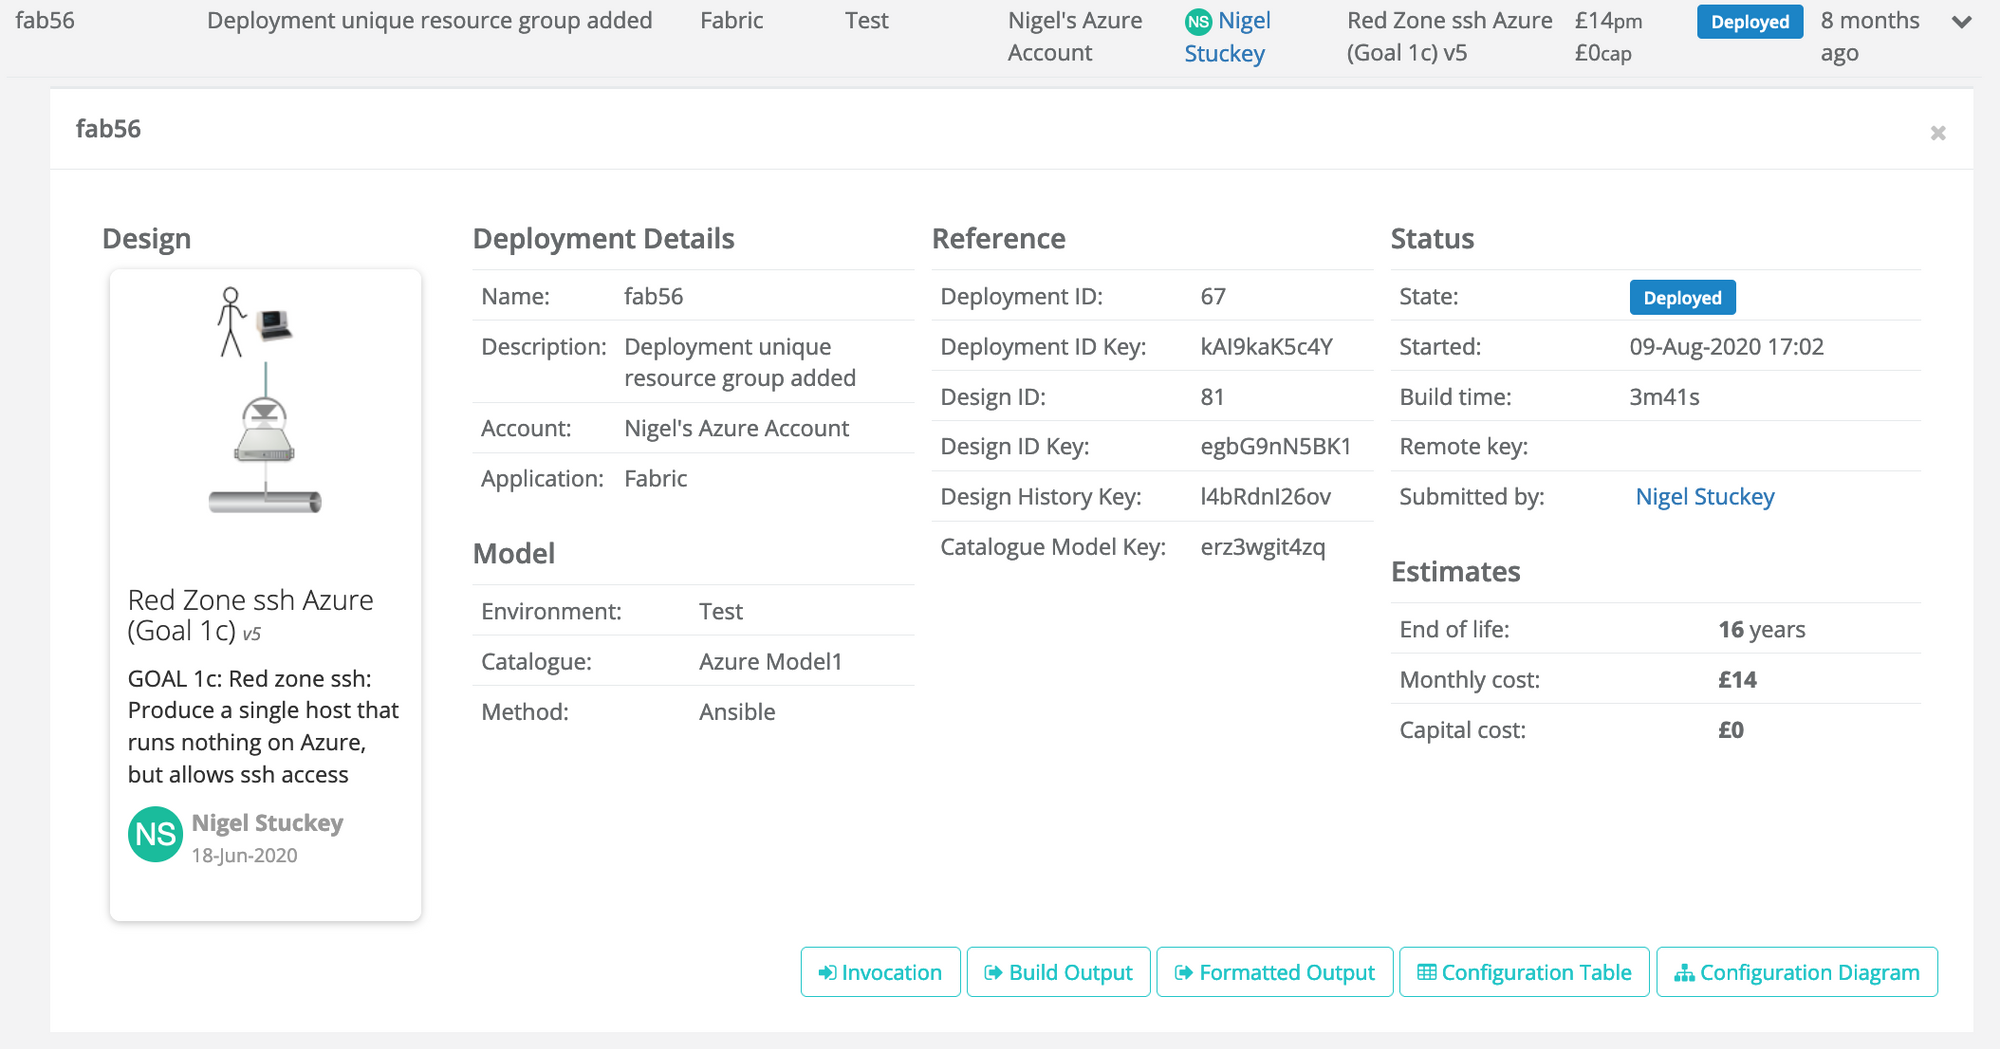This screenshot has height=1049, width=2000.
Task: Open the Configuration Table
Action: pyautogui.click(x=1524, y=972)
